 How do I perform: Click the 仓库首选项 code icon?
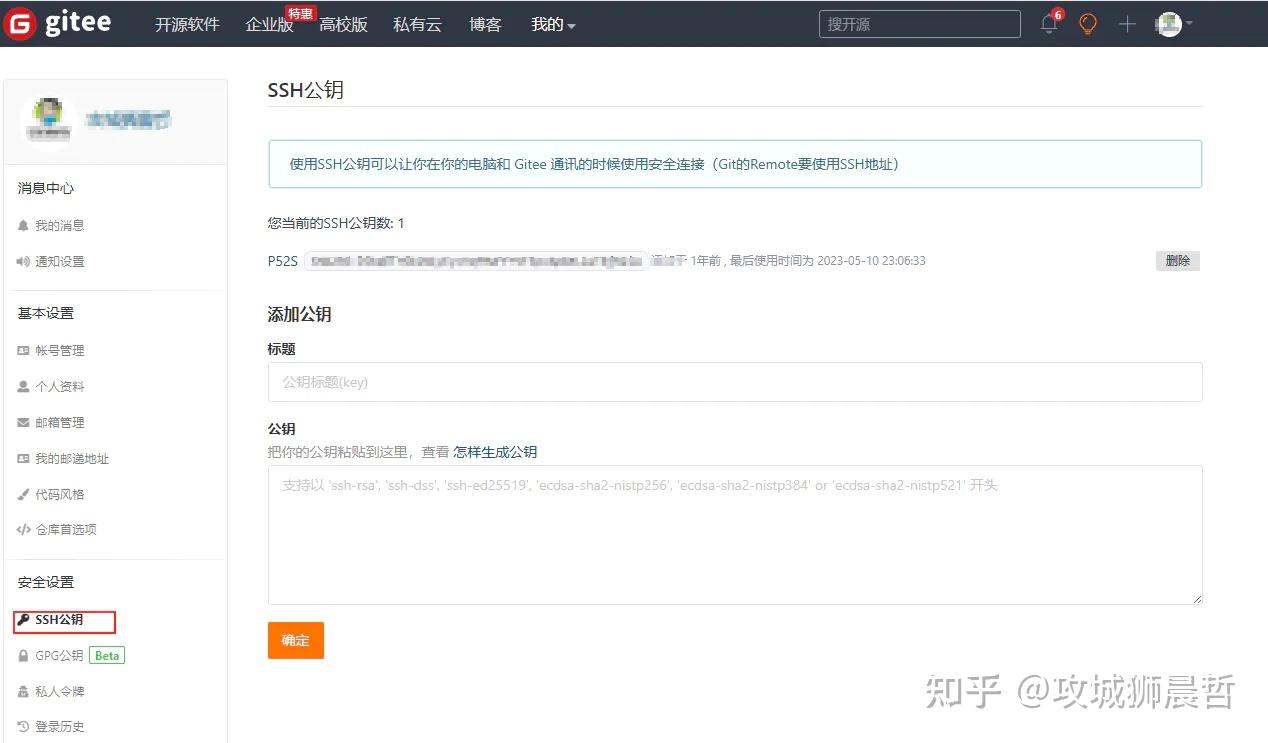coord(23,529)
